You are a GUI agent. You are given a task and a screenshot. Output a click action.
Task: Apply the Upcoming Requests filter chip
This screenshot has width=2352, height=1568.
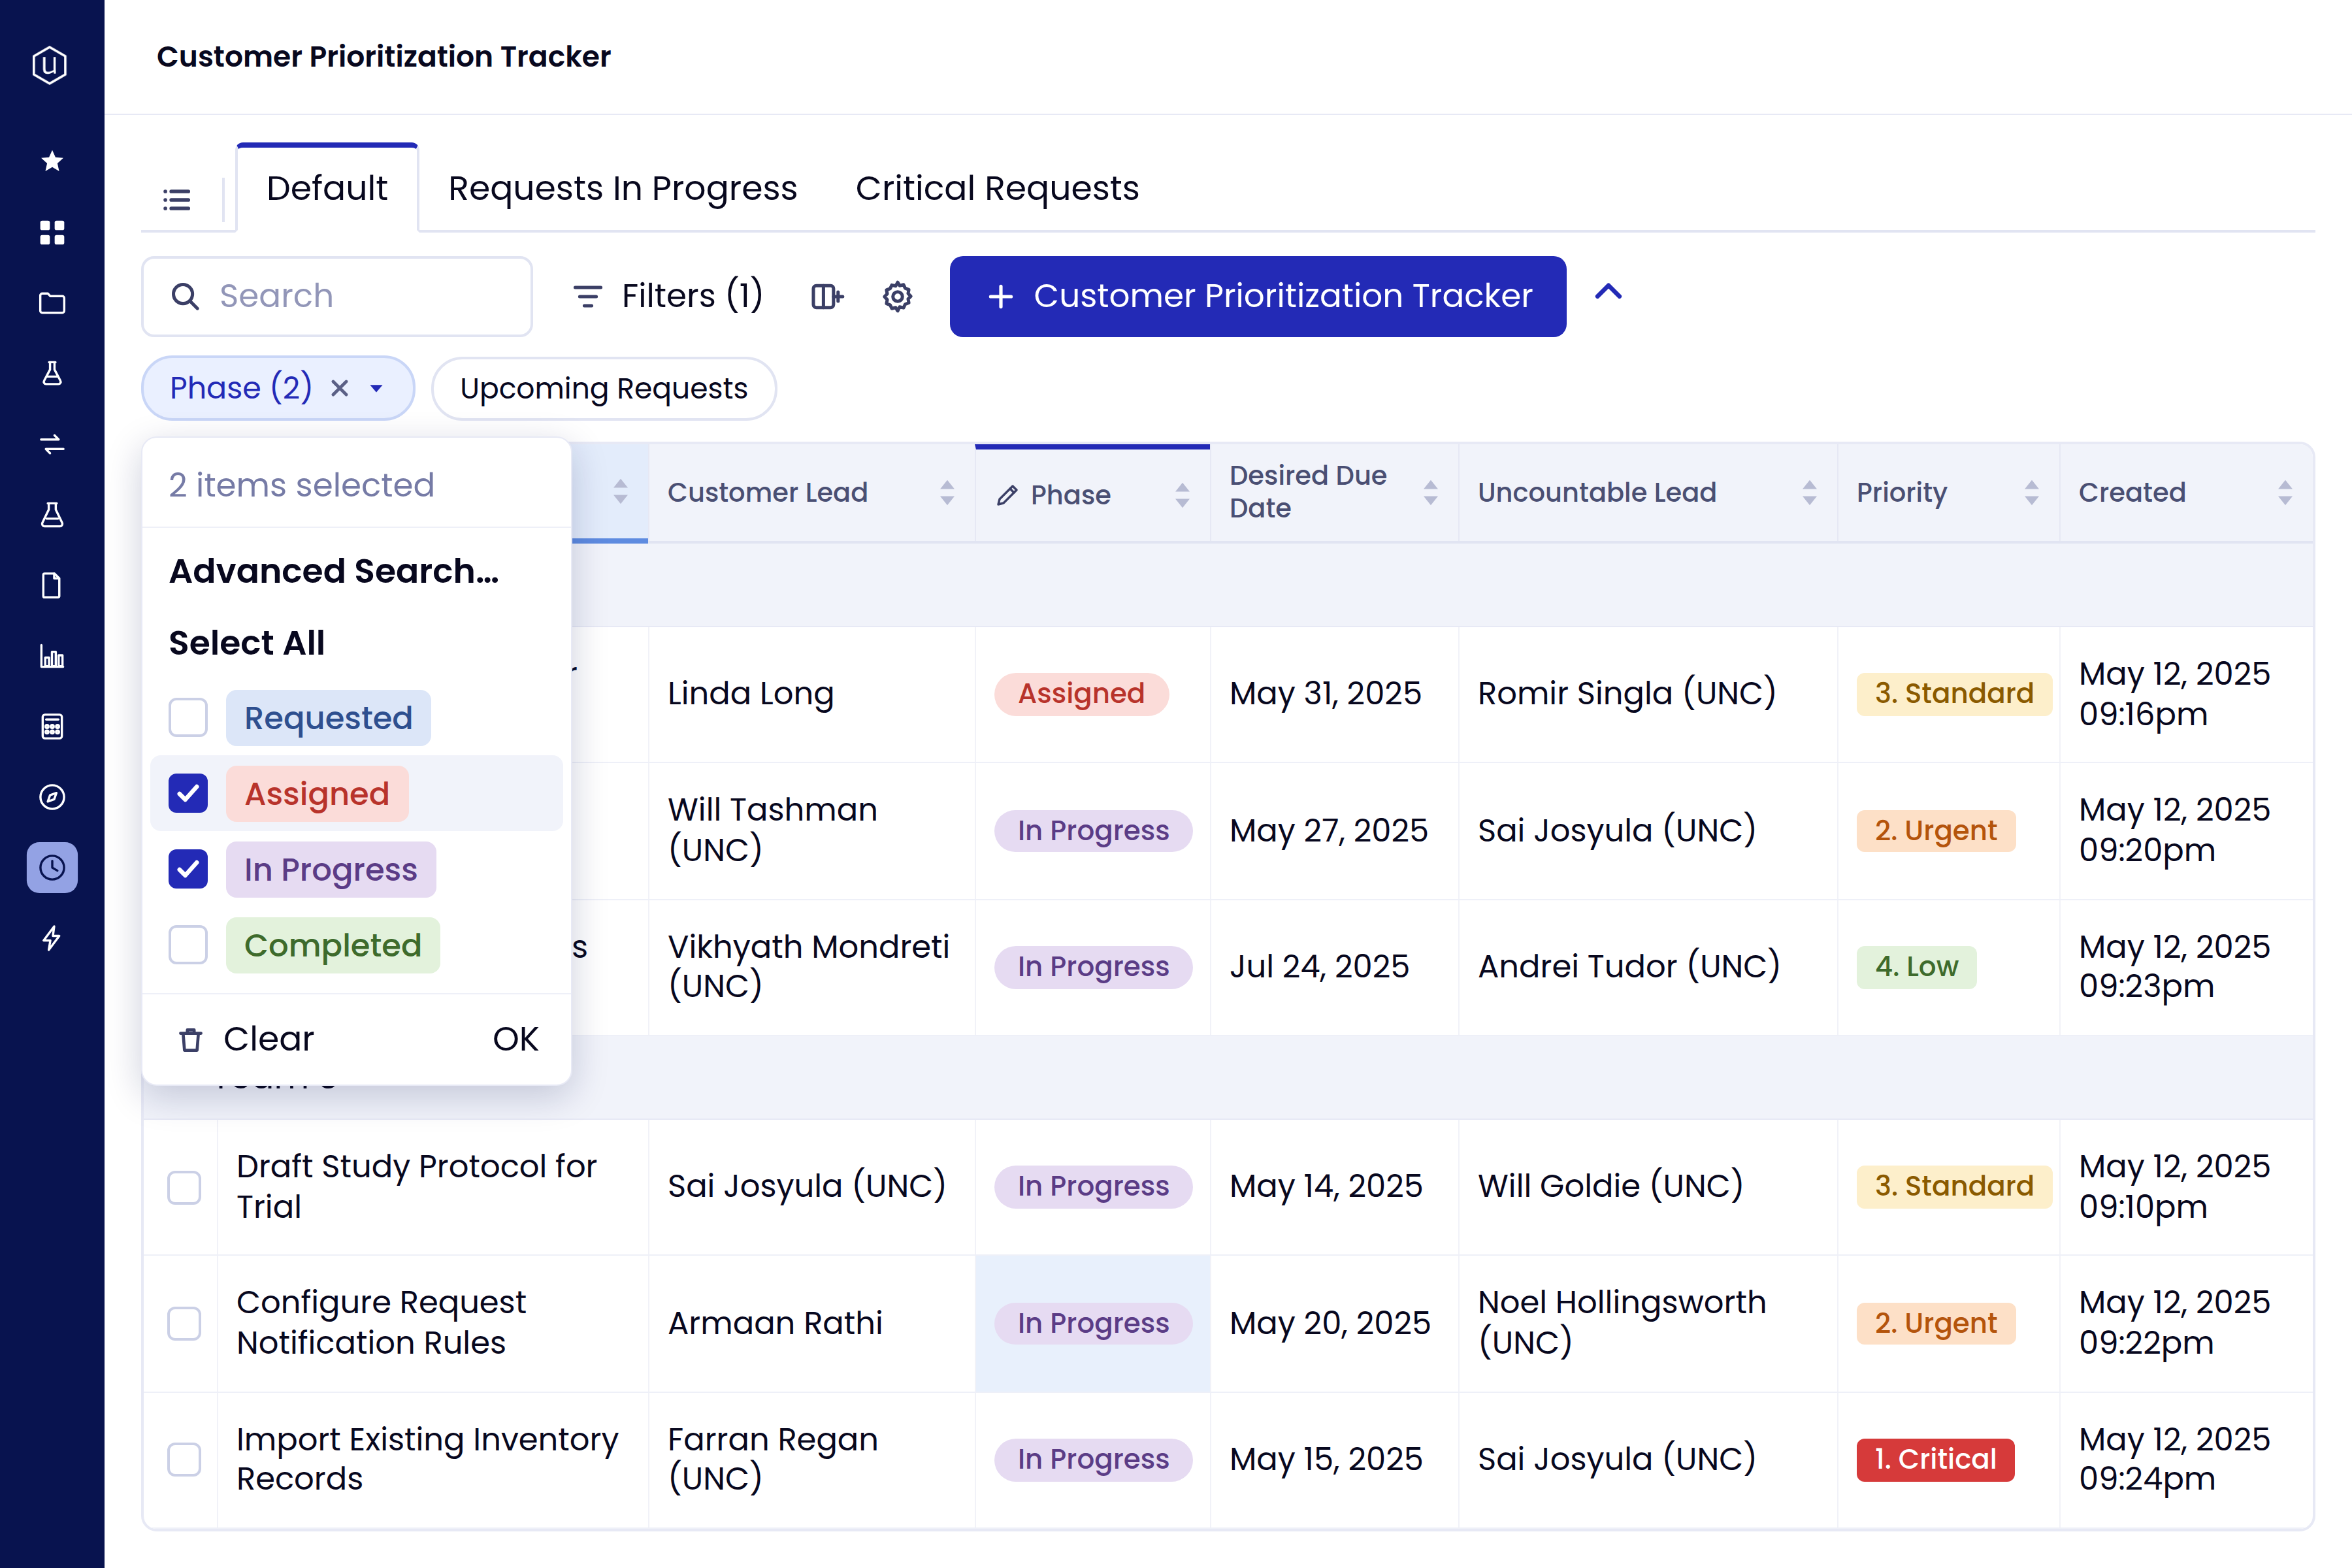point(604,388)
